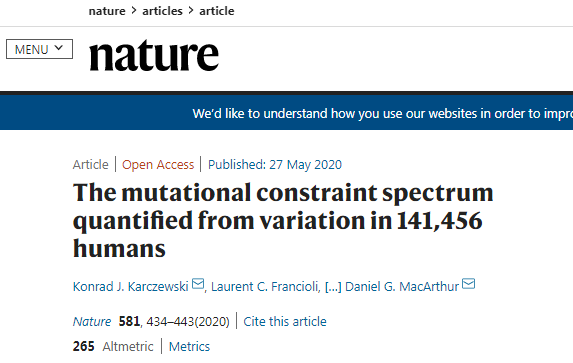573x363 pixels.
Task: Open Daniel G. MacArthur author link
Action: pyautogui.click(x=402, y=287)
